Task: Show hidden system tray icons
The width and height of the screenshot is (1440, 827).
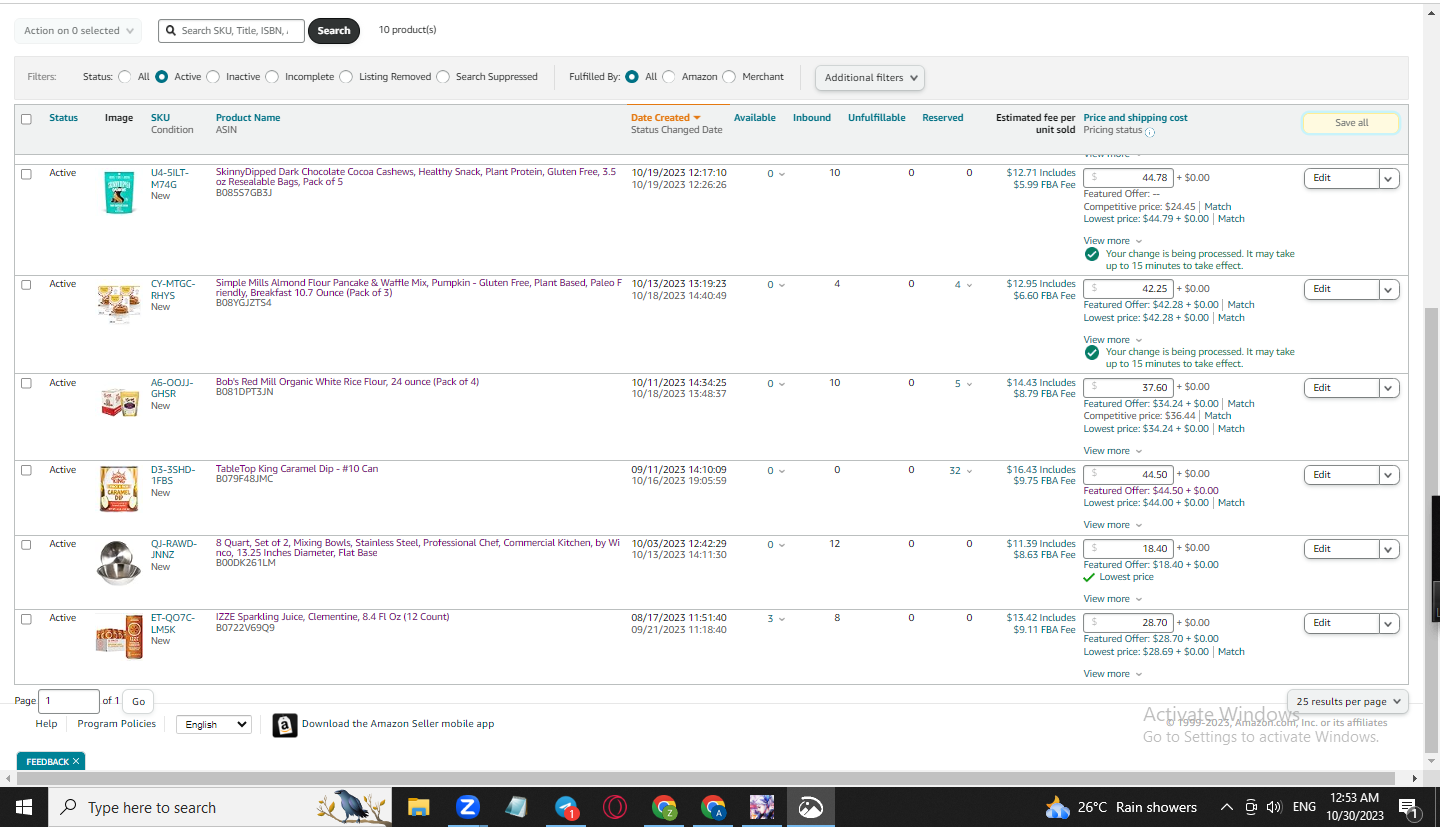Action: (x=1227, y=807)
